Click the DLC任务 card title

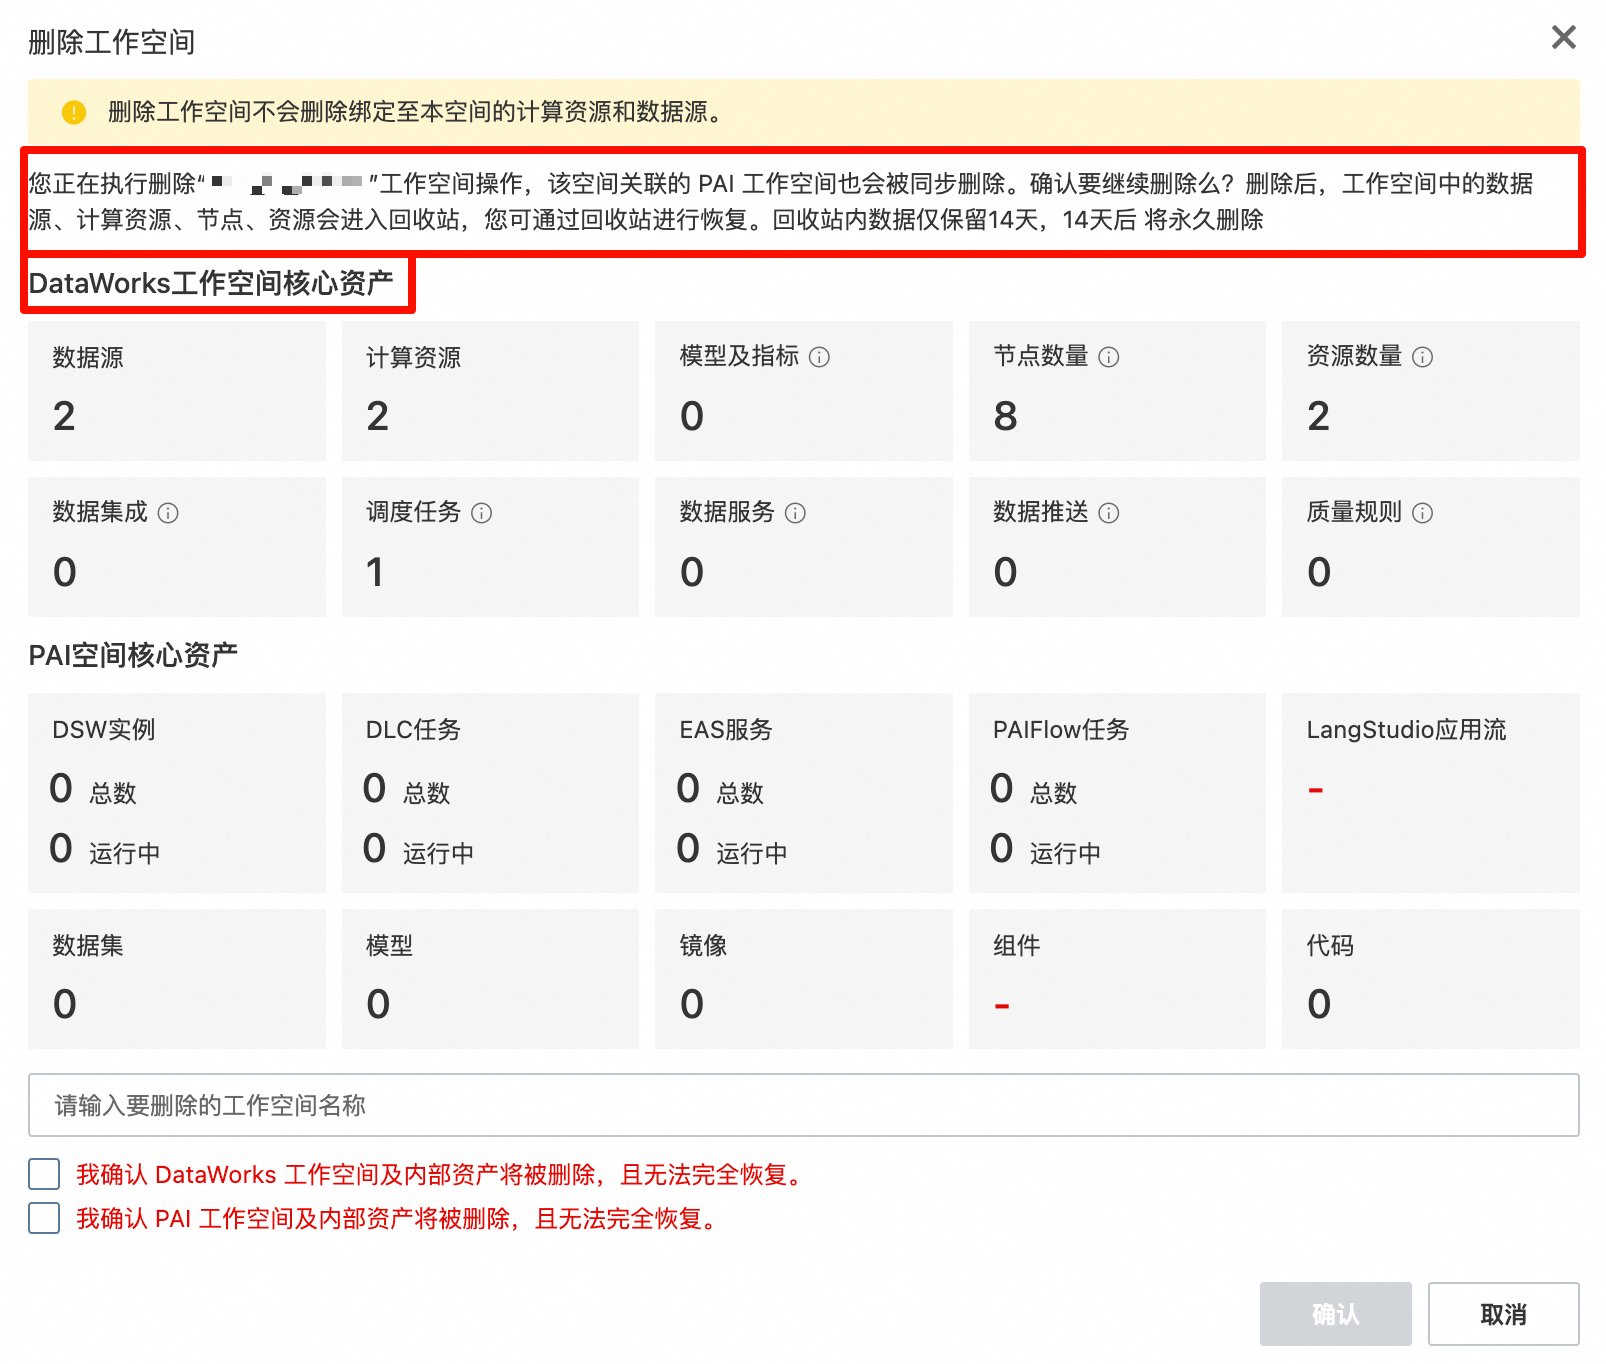pyautogui.click(x=413, y=730)
